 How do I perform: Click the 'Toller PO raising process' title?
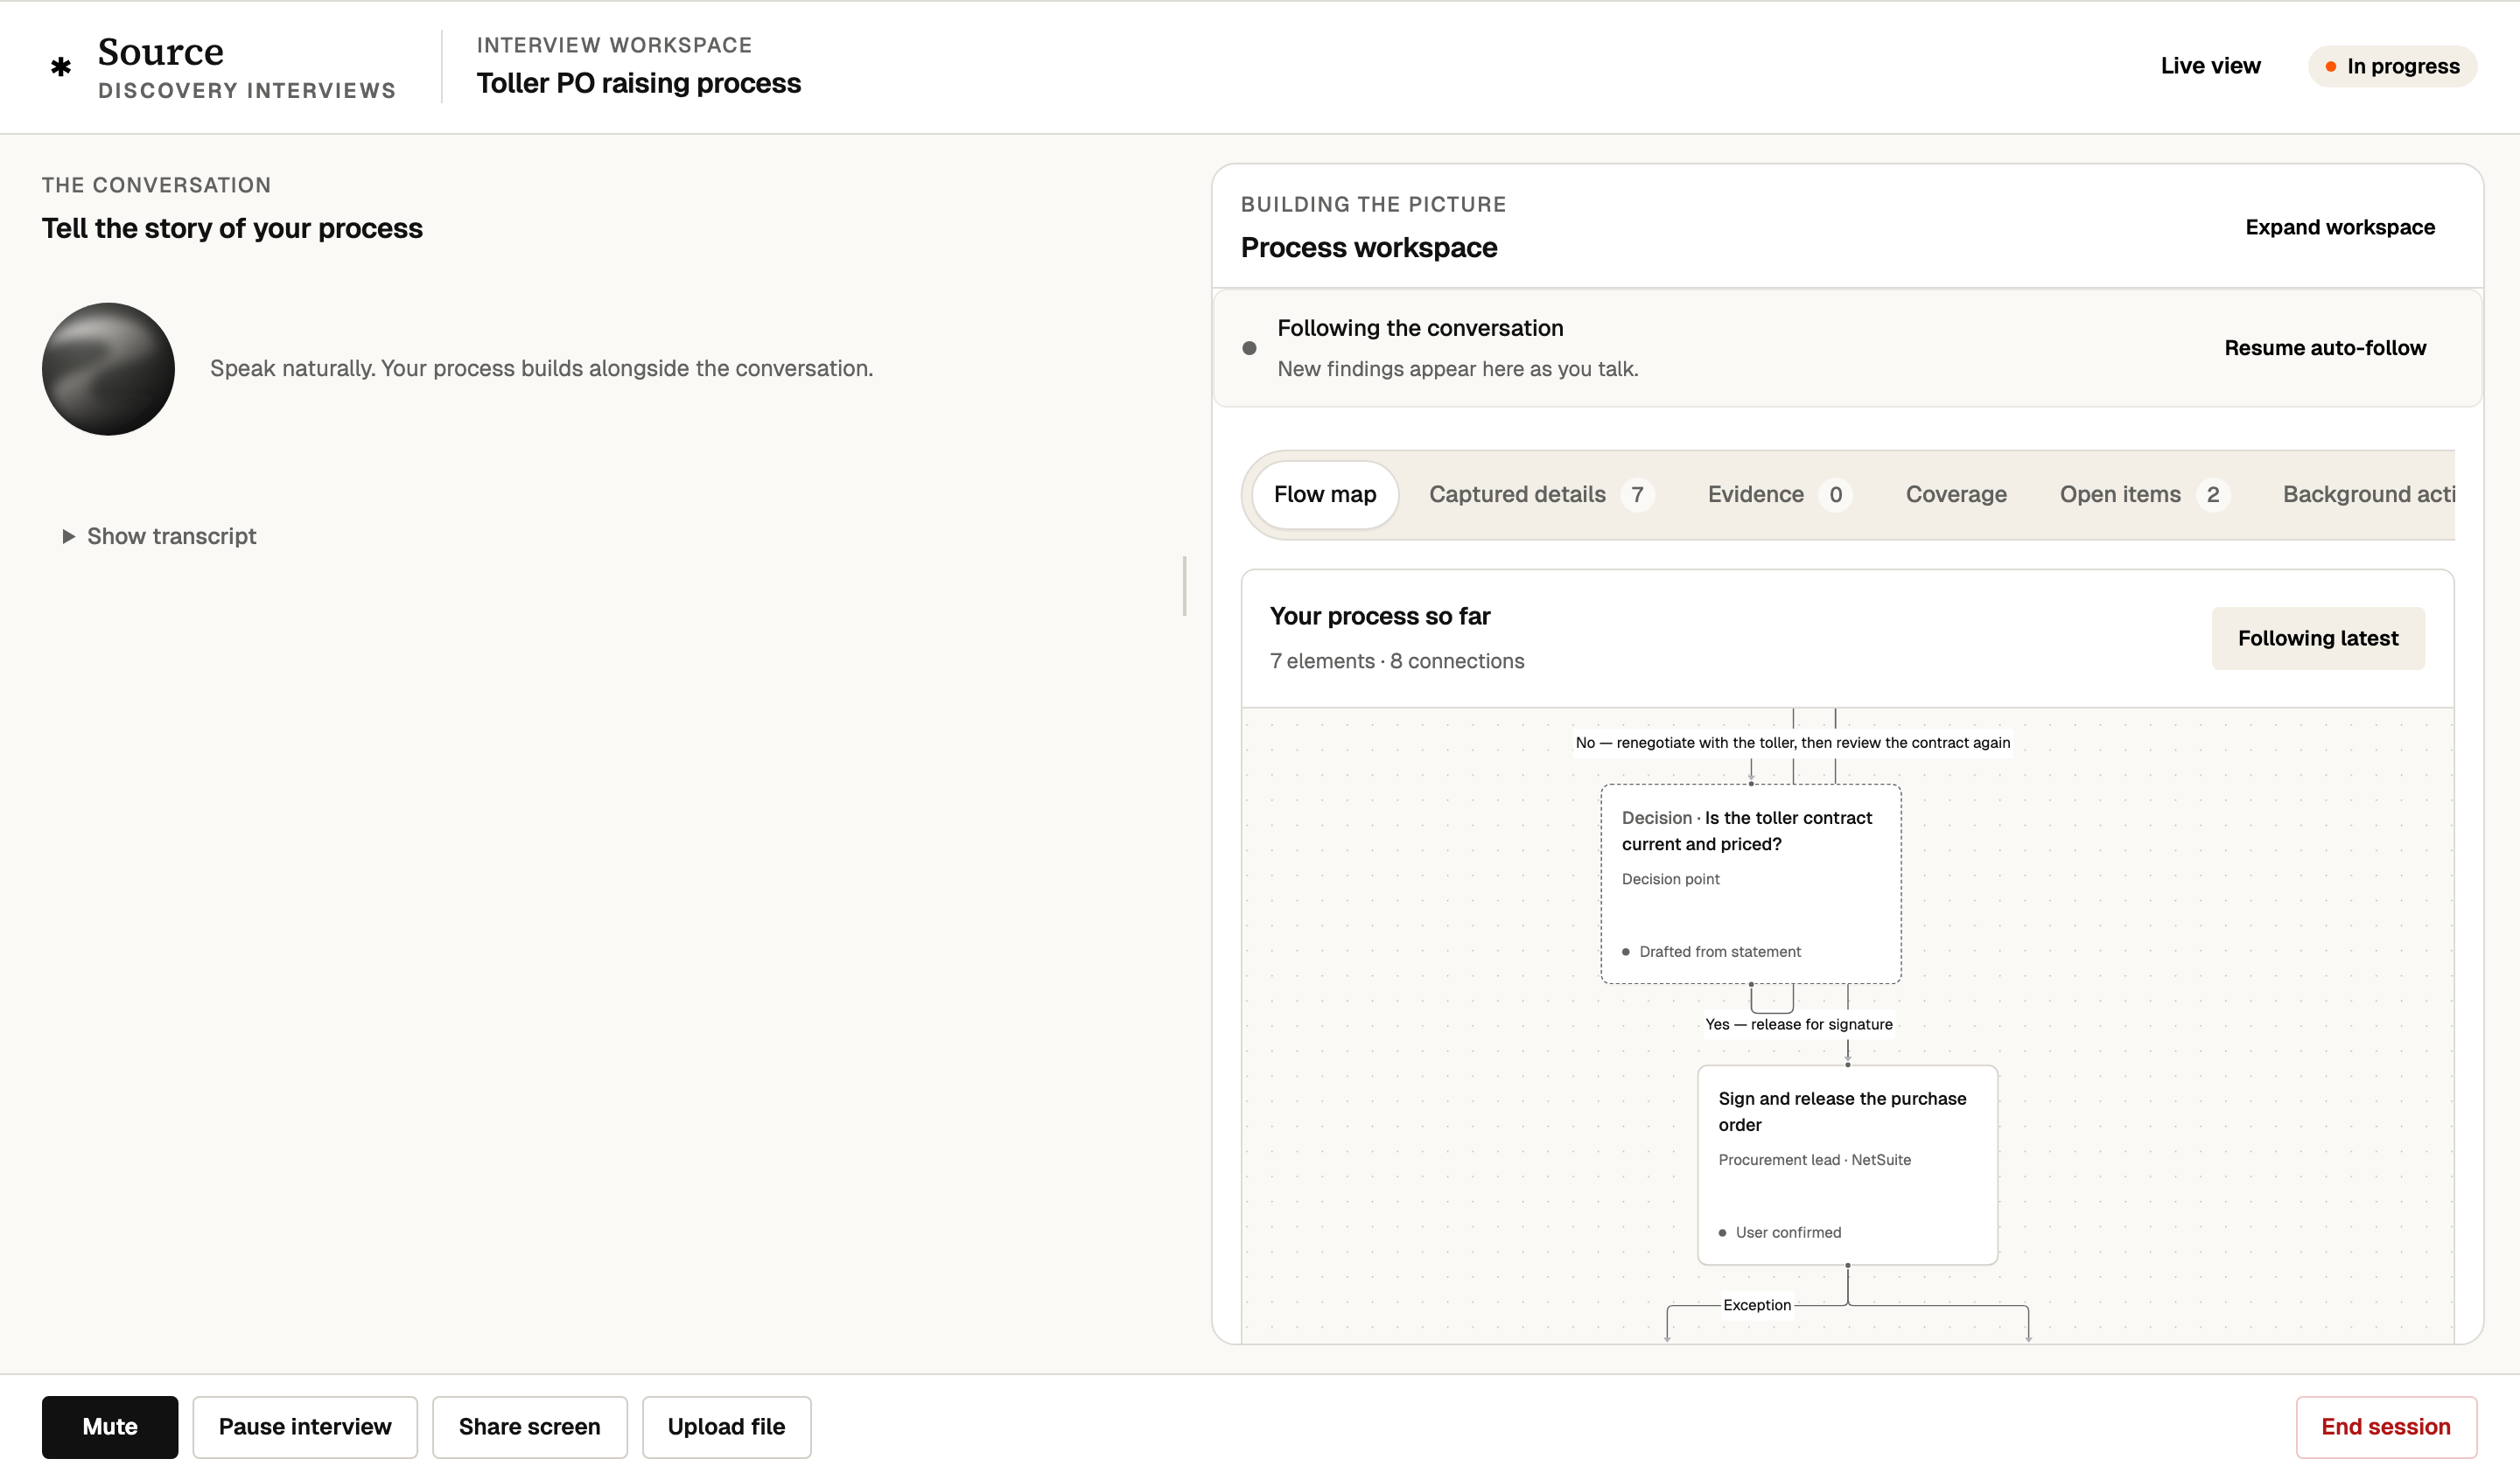tap(638, 83)
